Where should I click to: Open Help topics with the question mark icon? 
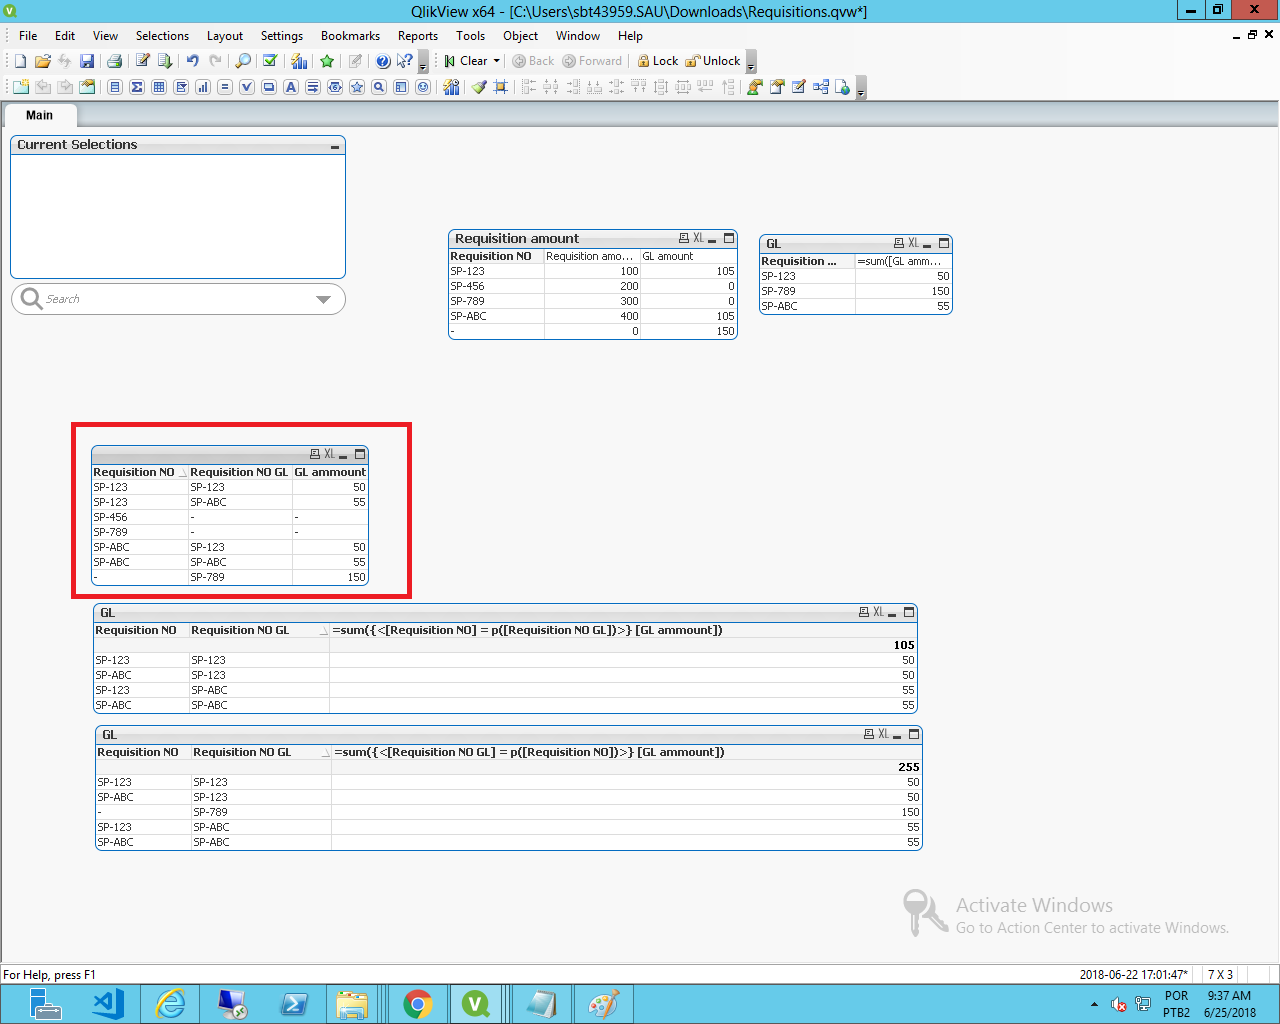point(383,61)
